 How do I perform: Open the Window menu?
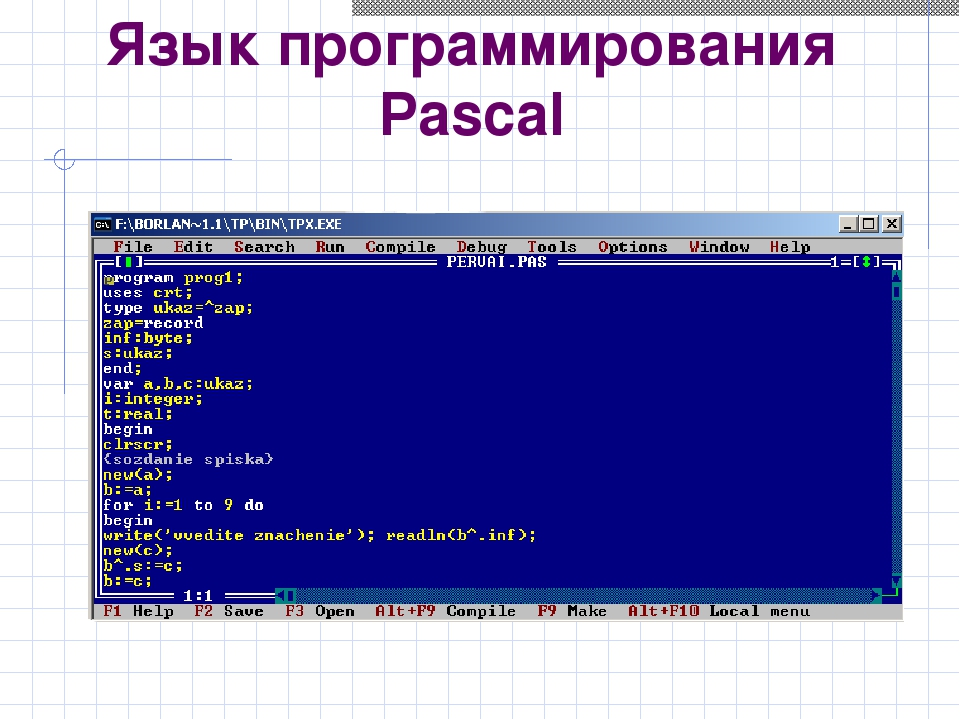pyautogui.click(x=719, y=247)
